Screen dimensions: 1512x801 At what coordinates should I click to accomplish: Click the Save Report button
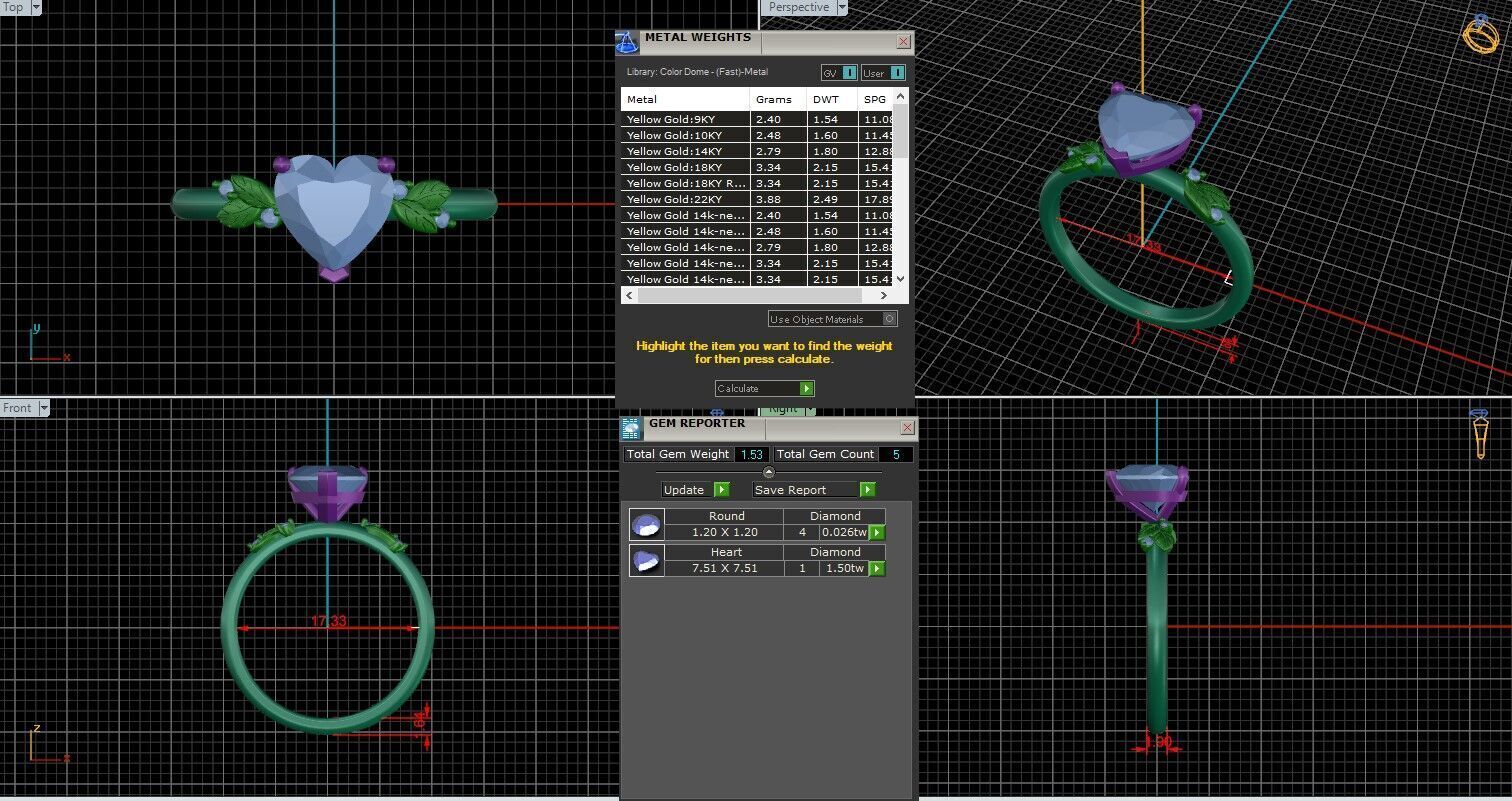[x=814, y=489]
